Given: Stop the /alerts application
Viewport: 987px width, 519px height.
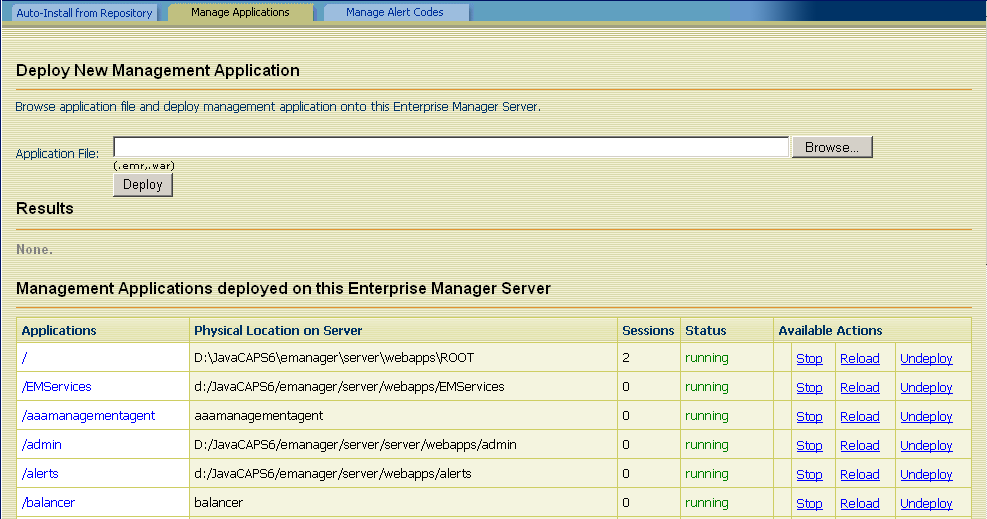Looking at the screenshot, I should coord(809,474).
